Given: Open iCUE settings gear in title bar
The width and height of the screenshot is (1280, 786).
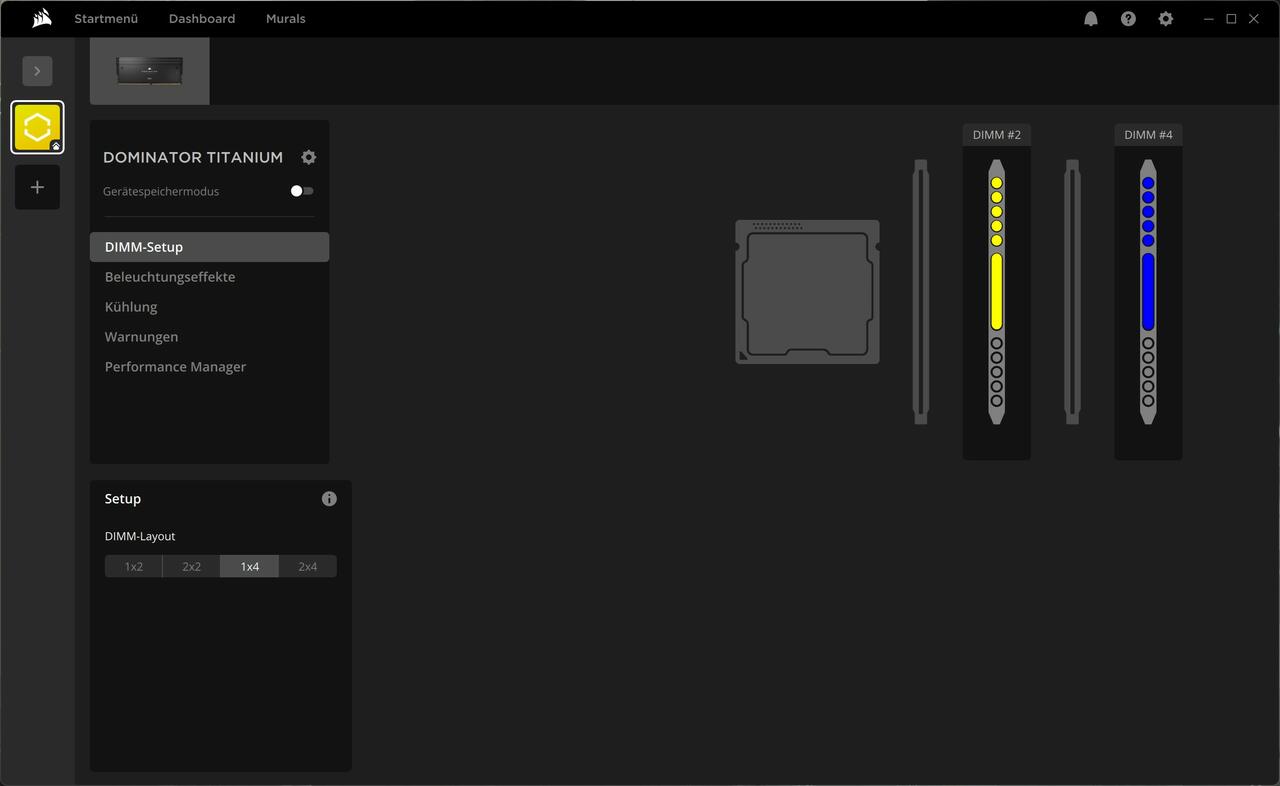Looking at the screenshot, I should click(x=1165, y=19).
